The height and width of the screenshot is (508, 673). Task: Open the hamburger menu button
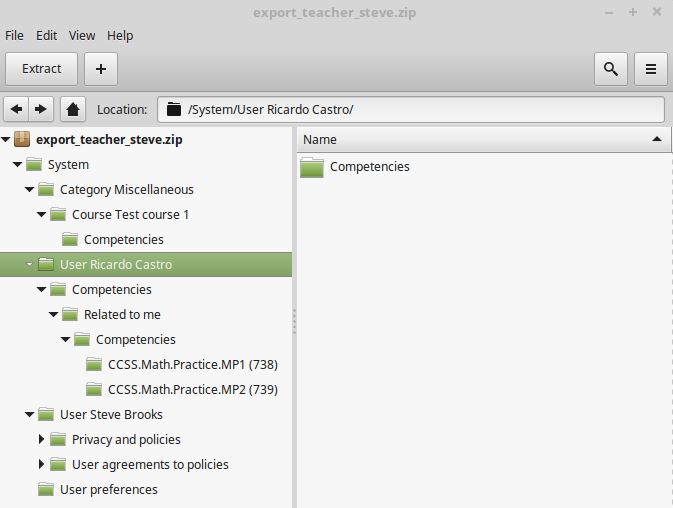pos(651,69)
